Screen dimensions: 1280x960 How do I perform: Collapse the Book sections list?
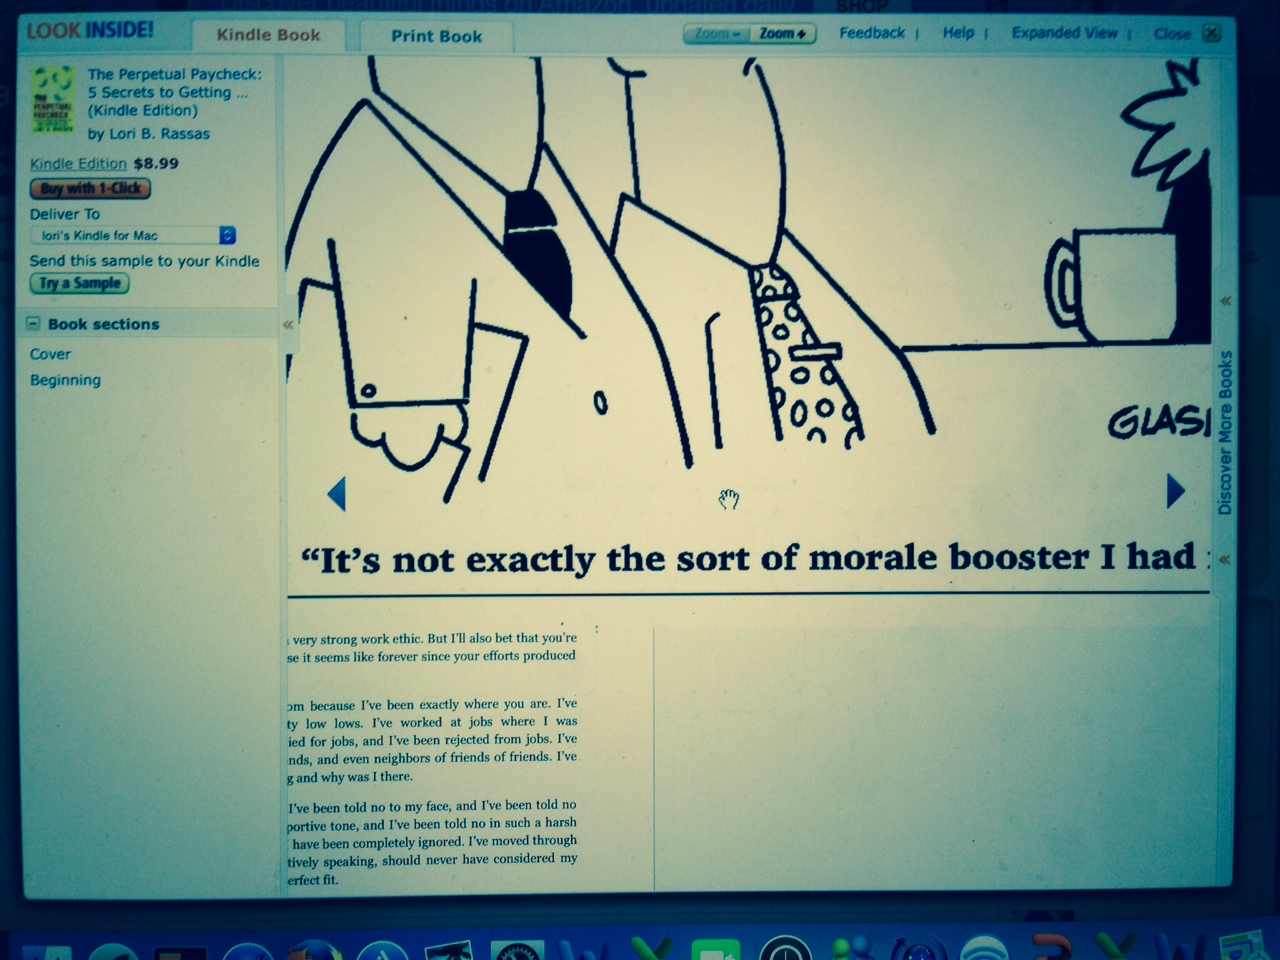click(x=33, y=324)
